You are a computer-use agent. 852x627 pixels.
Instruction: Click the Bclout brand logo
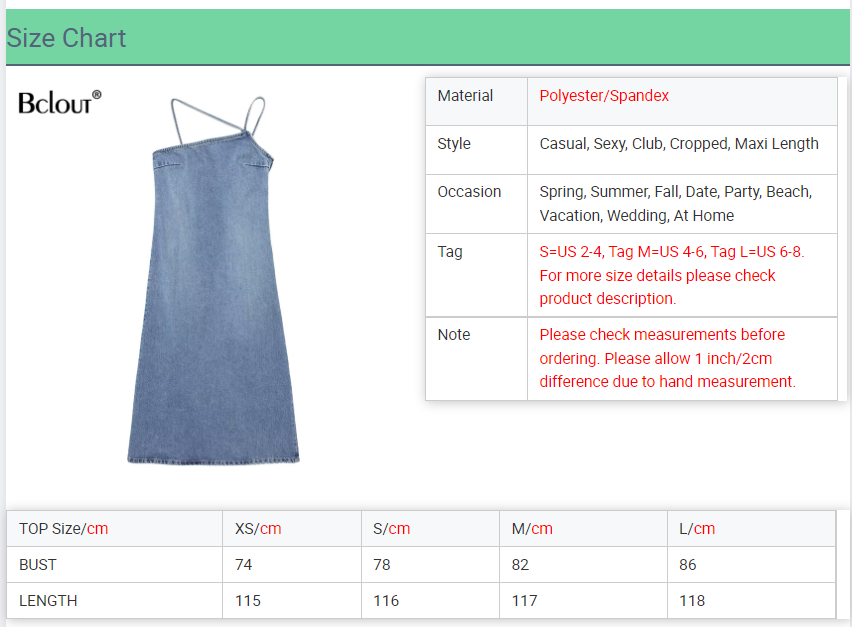click(x=59, y=102)
